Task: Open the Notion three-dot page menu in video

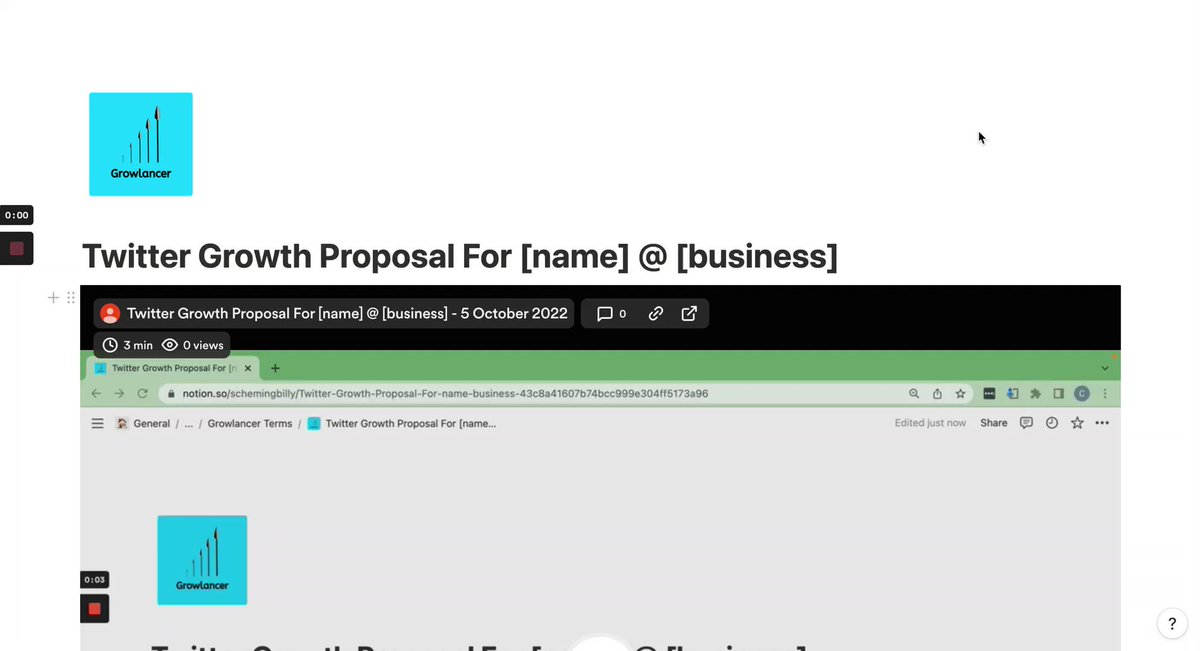Action: 1102,423
